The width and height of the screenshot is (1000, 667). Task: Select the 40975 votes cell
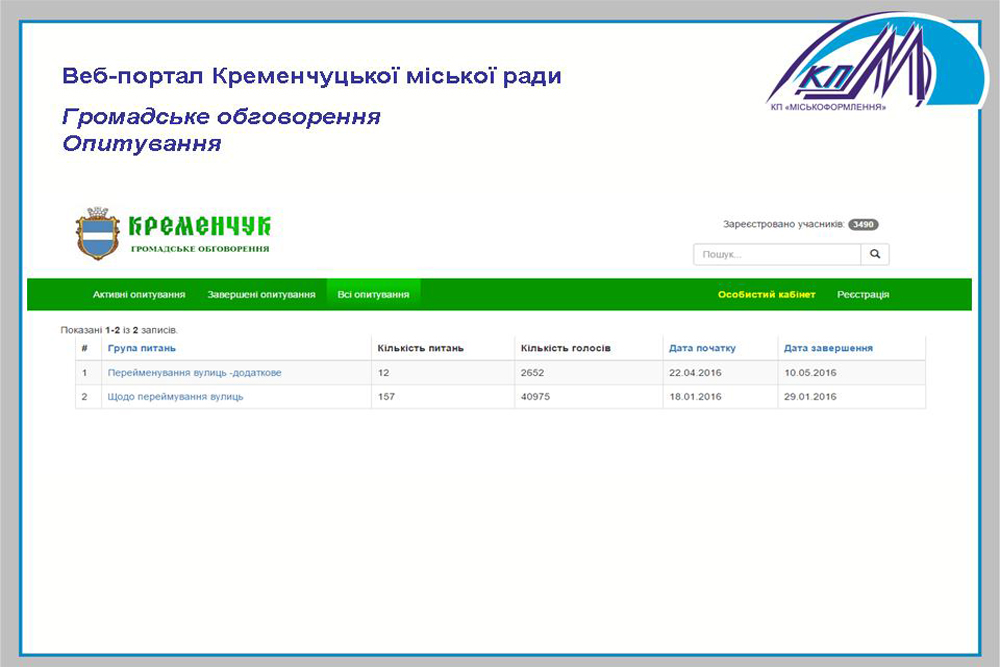pos(535,397)
